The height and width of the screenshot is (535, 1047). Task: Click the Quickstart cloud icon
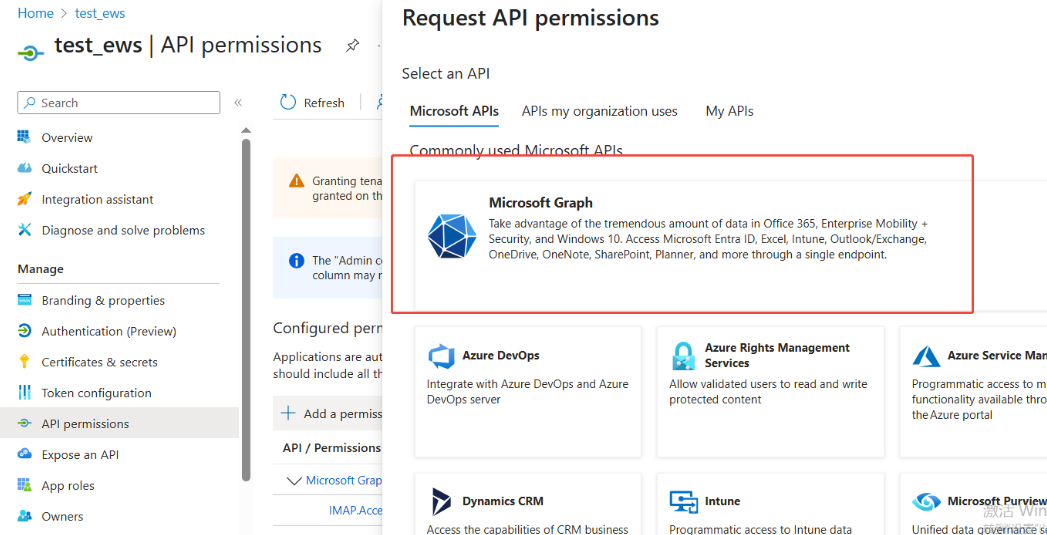[25, 168]
